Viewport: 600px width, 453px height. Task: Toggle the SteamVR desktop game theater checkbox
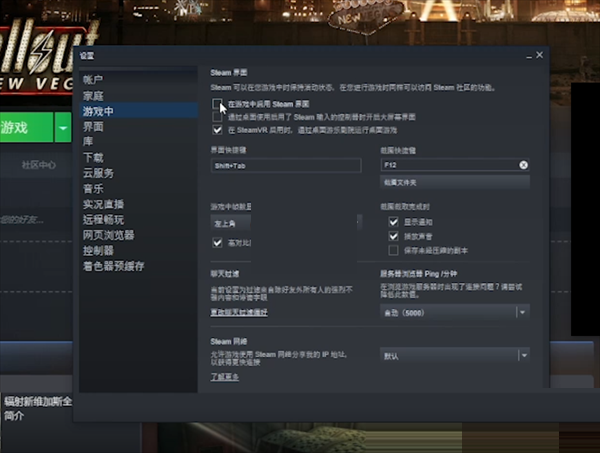[x=217, y=129]
